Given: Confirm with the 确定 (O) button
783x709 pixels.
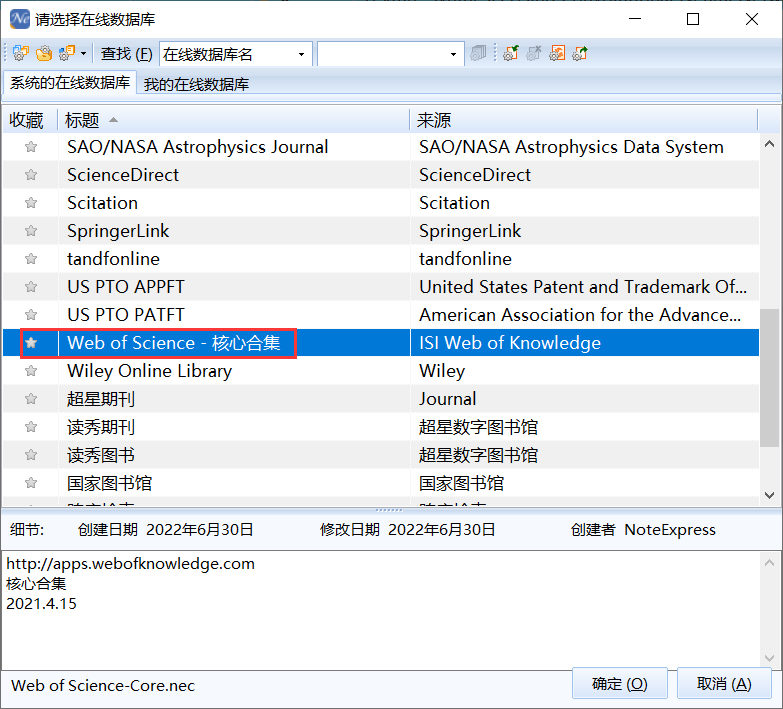Looking at the screenshot, I should pyautogui.click(x=620, y=684).
